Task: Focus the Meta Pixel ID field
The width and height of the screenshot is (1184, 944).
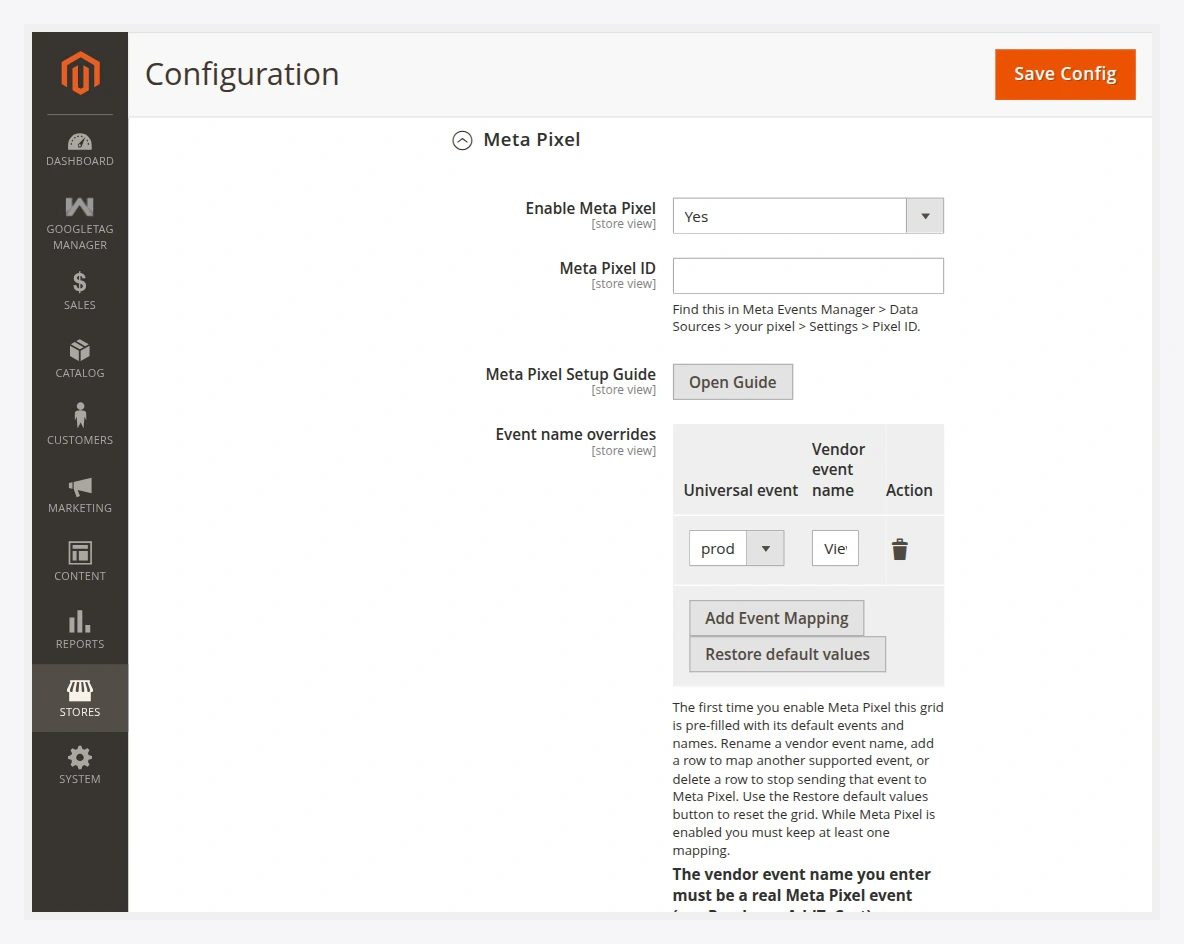Action: [808, 276]
